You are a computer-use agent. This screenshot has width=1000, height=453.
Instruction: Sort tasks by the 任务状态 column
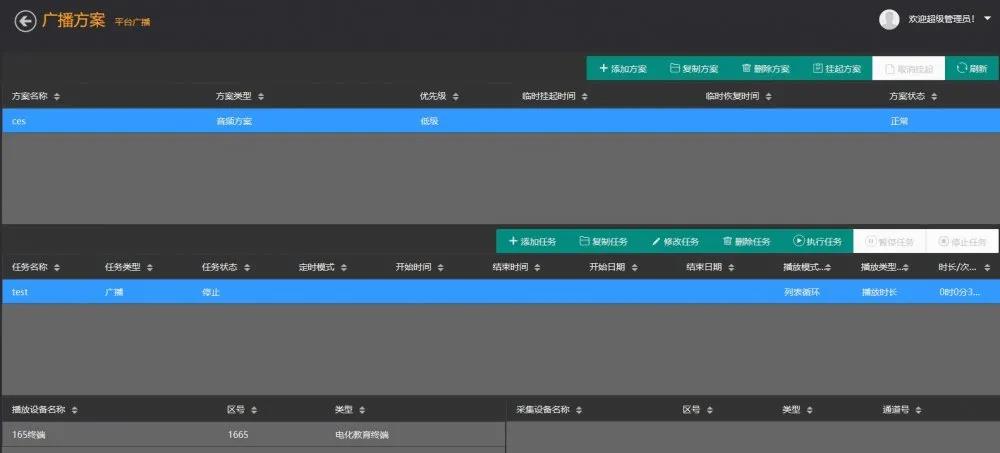(225, 268)
